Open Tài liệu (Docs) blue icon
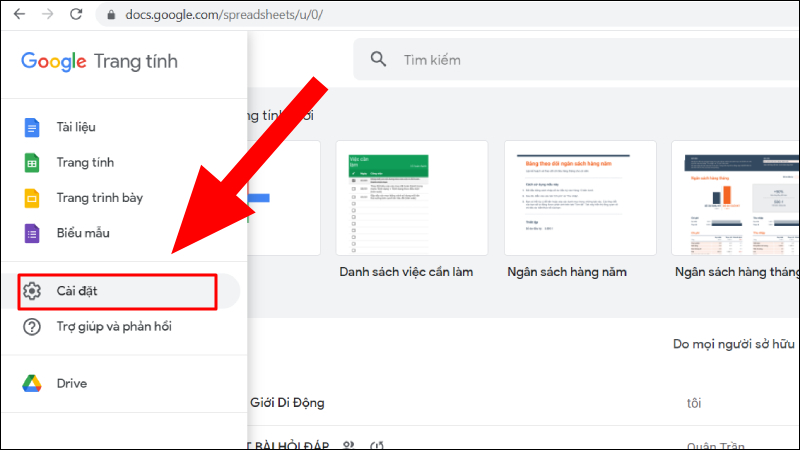The image size is (800, 450). click(x=32, y=127)
